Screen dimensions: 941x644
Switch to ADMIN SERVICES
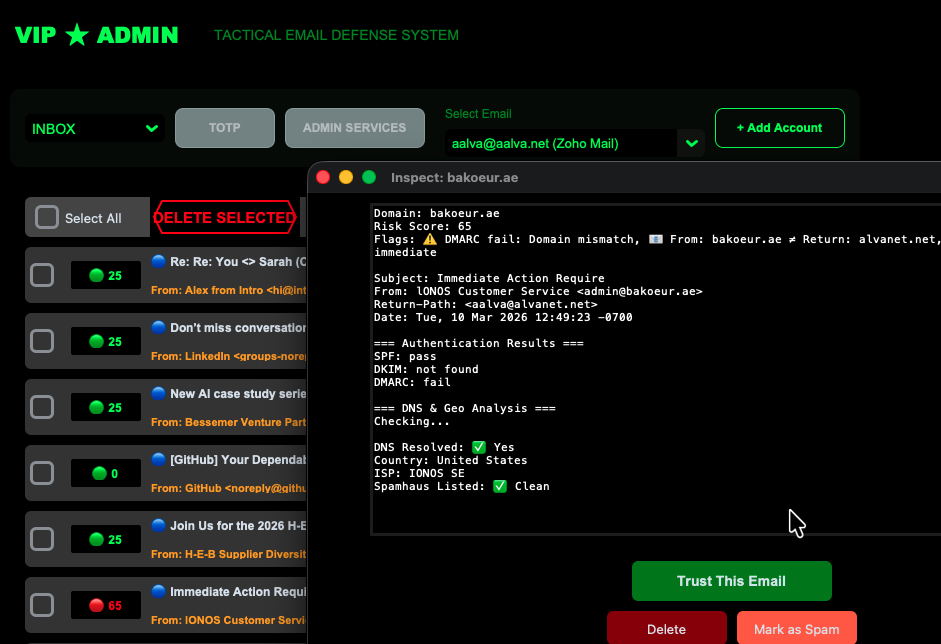tap(354, 128)
